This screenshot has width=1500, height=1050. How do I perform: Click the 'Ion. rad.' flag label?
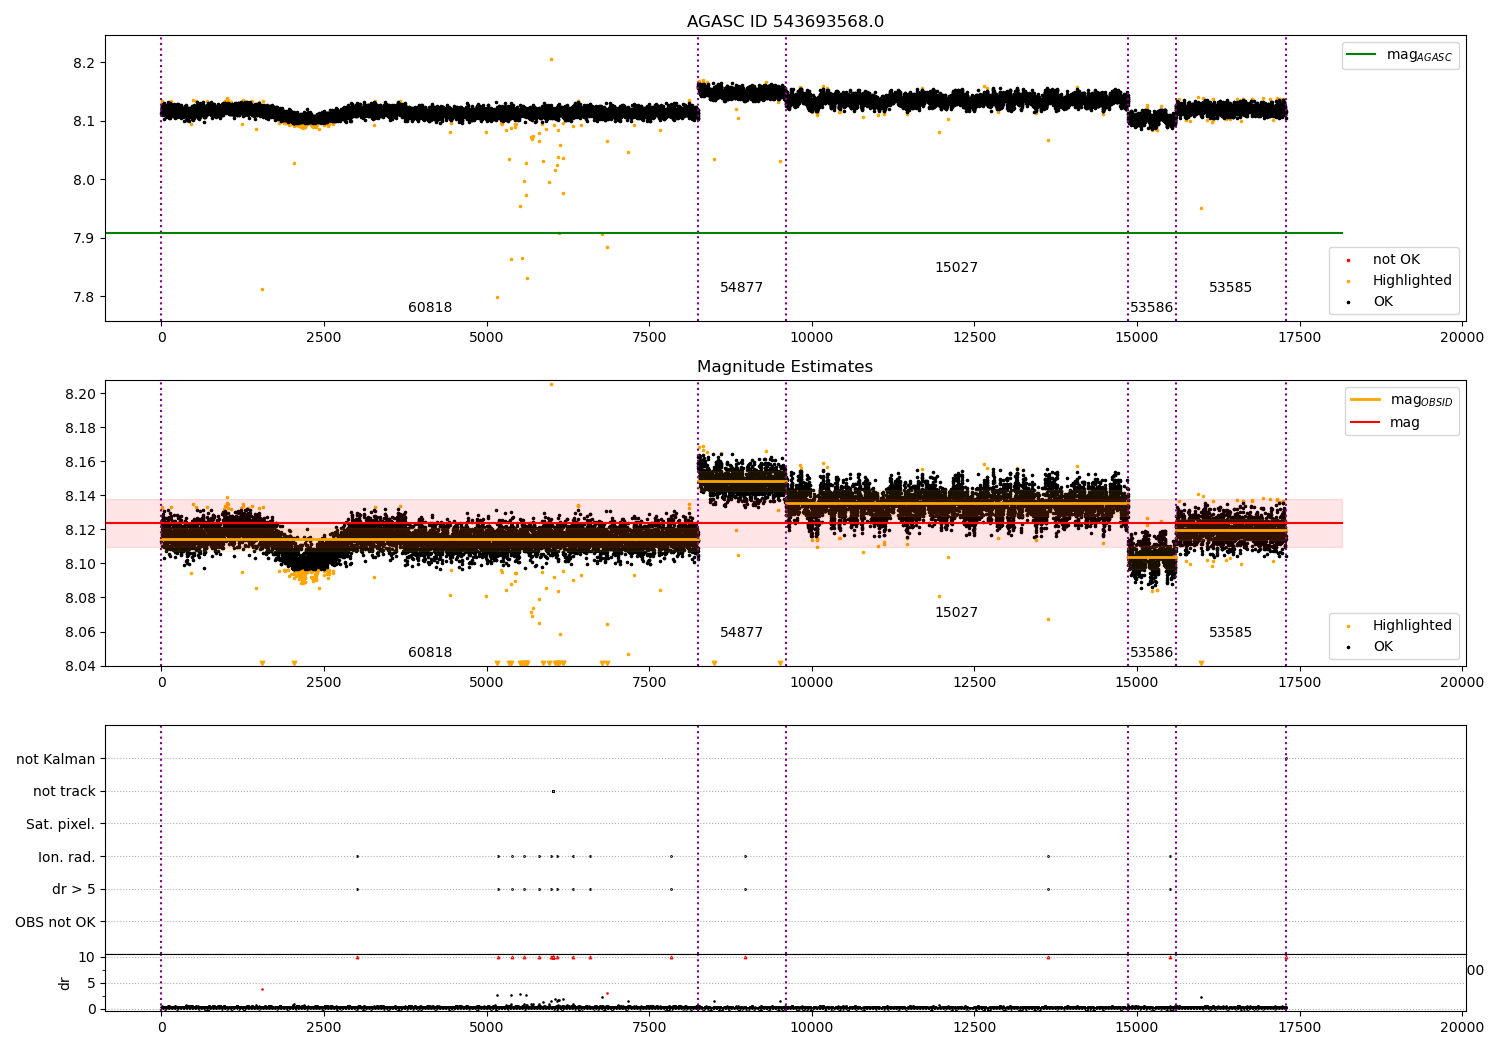(67, 858)
